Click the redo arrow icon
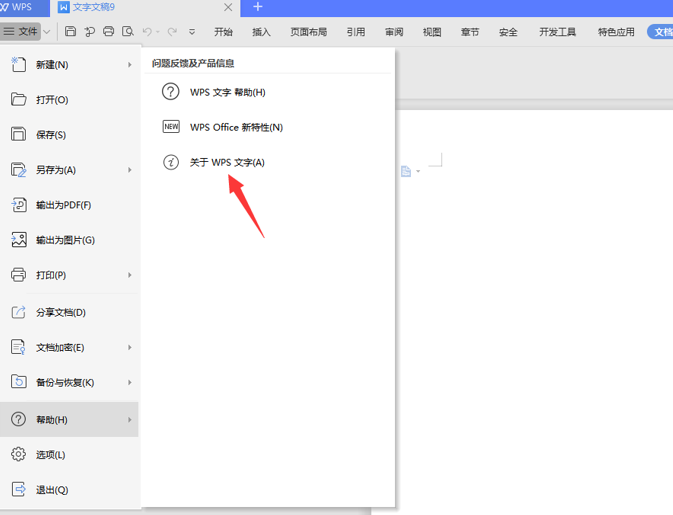Viewport: 673px width, 515px height. click(x=172, y=32)
